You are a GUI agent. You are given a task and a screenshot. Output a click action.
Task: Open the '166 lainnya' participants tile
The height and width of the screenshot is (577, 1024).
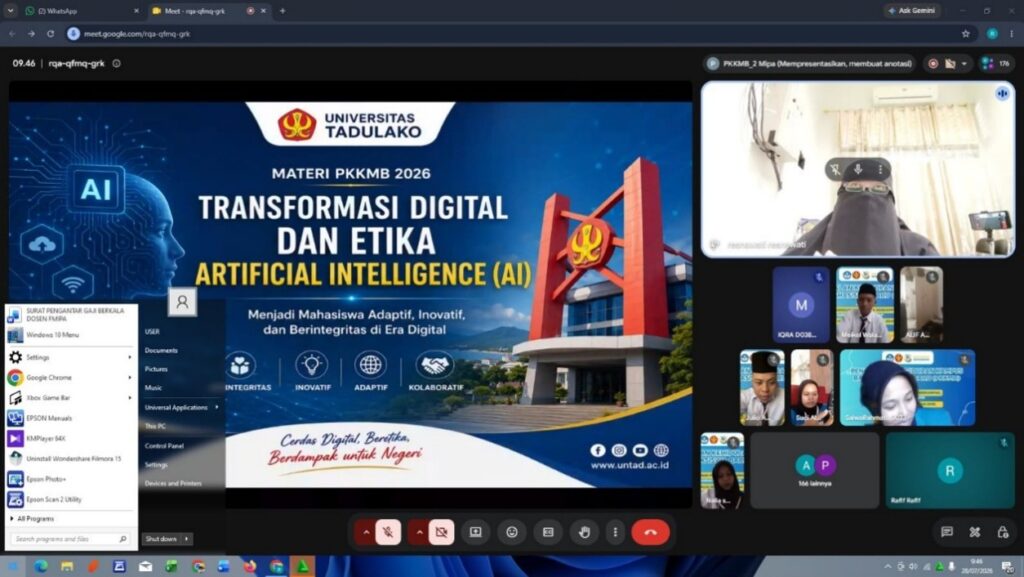tap(815, 470)
